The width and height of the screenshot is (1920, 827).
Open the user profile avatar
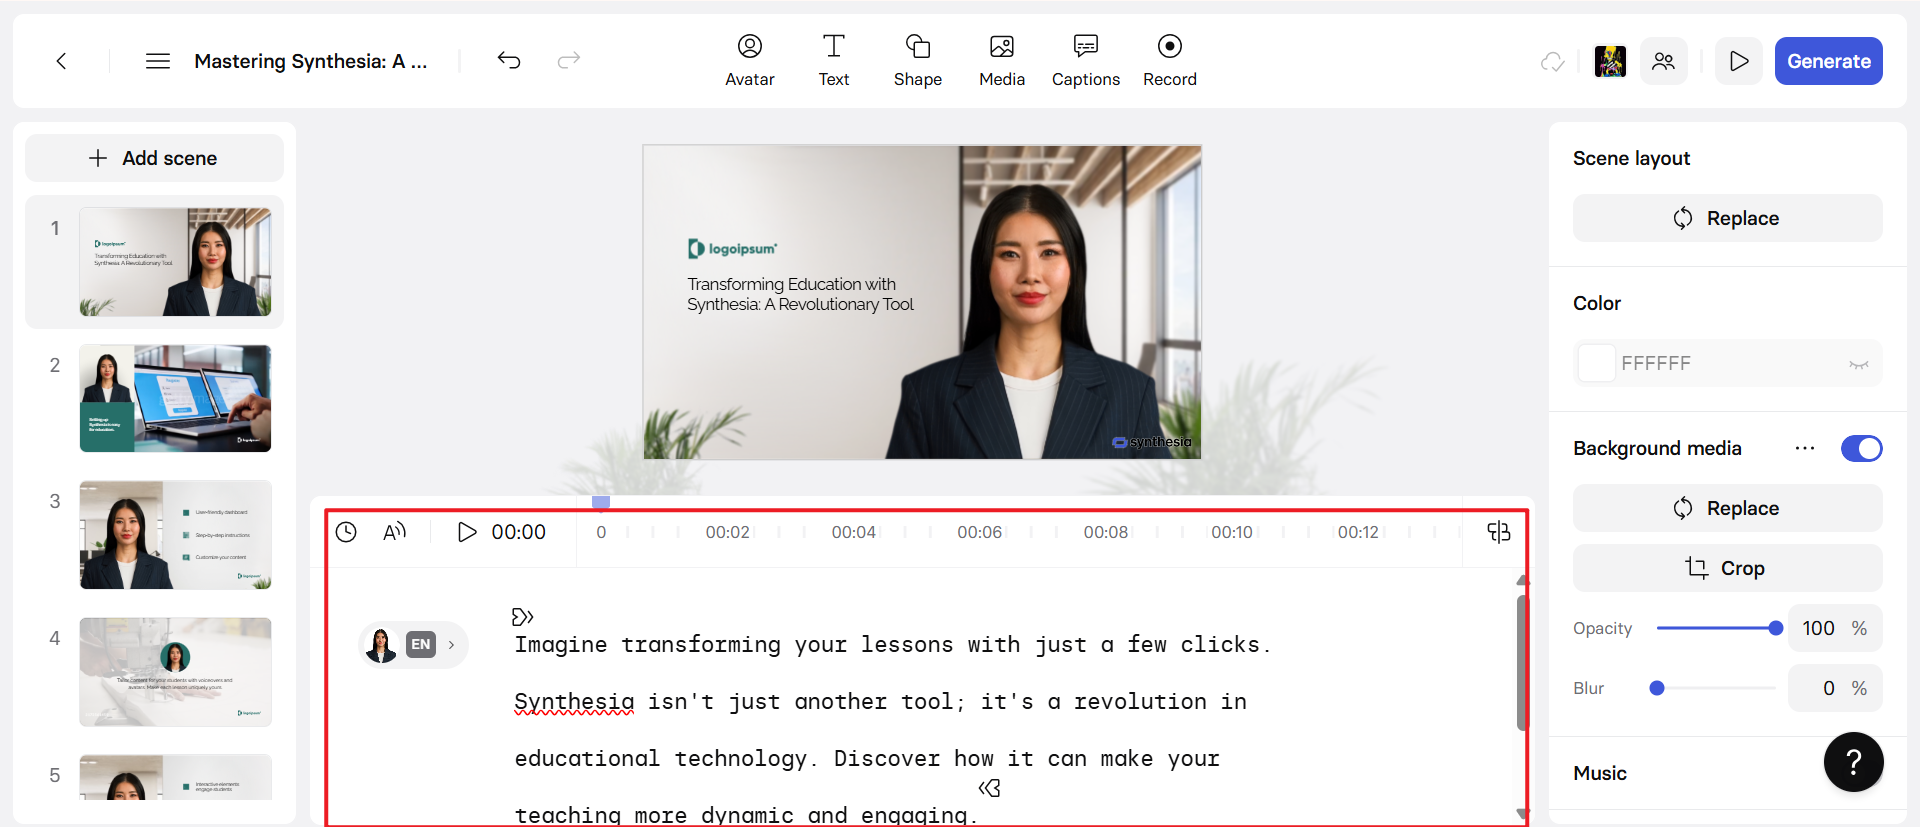pyautogui.click(x=1610, y=61)
